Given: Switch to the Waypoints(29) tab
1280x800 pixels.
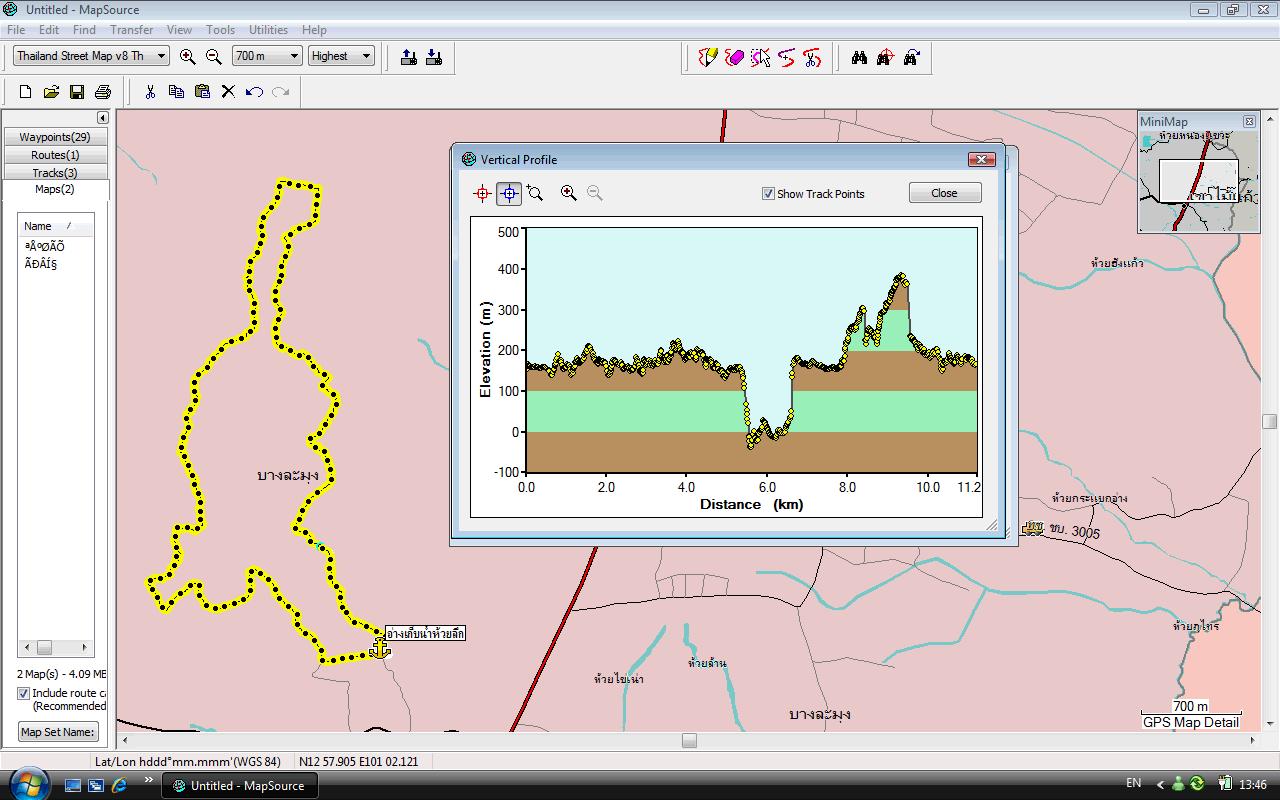Looking at the screenshot, I should 55,137.
